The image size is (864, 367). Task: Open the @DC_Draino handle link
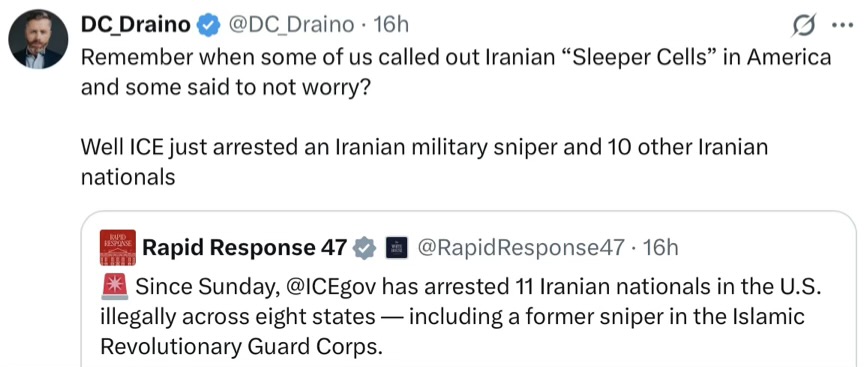coord(290,25)
